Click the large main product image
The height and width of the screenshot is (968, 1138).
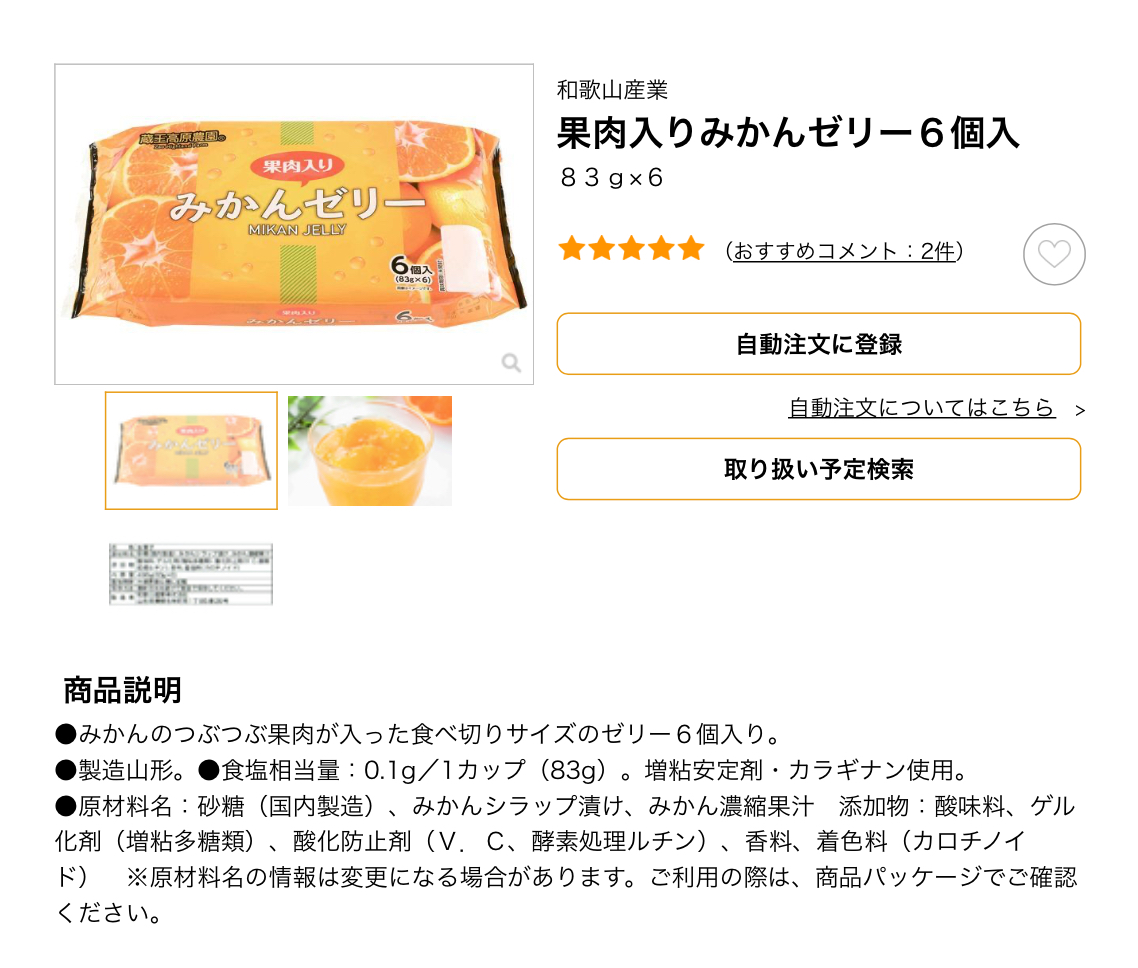(294, 224)
